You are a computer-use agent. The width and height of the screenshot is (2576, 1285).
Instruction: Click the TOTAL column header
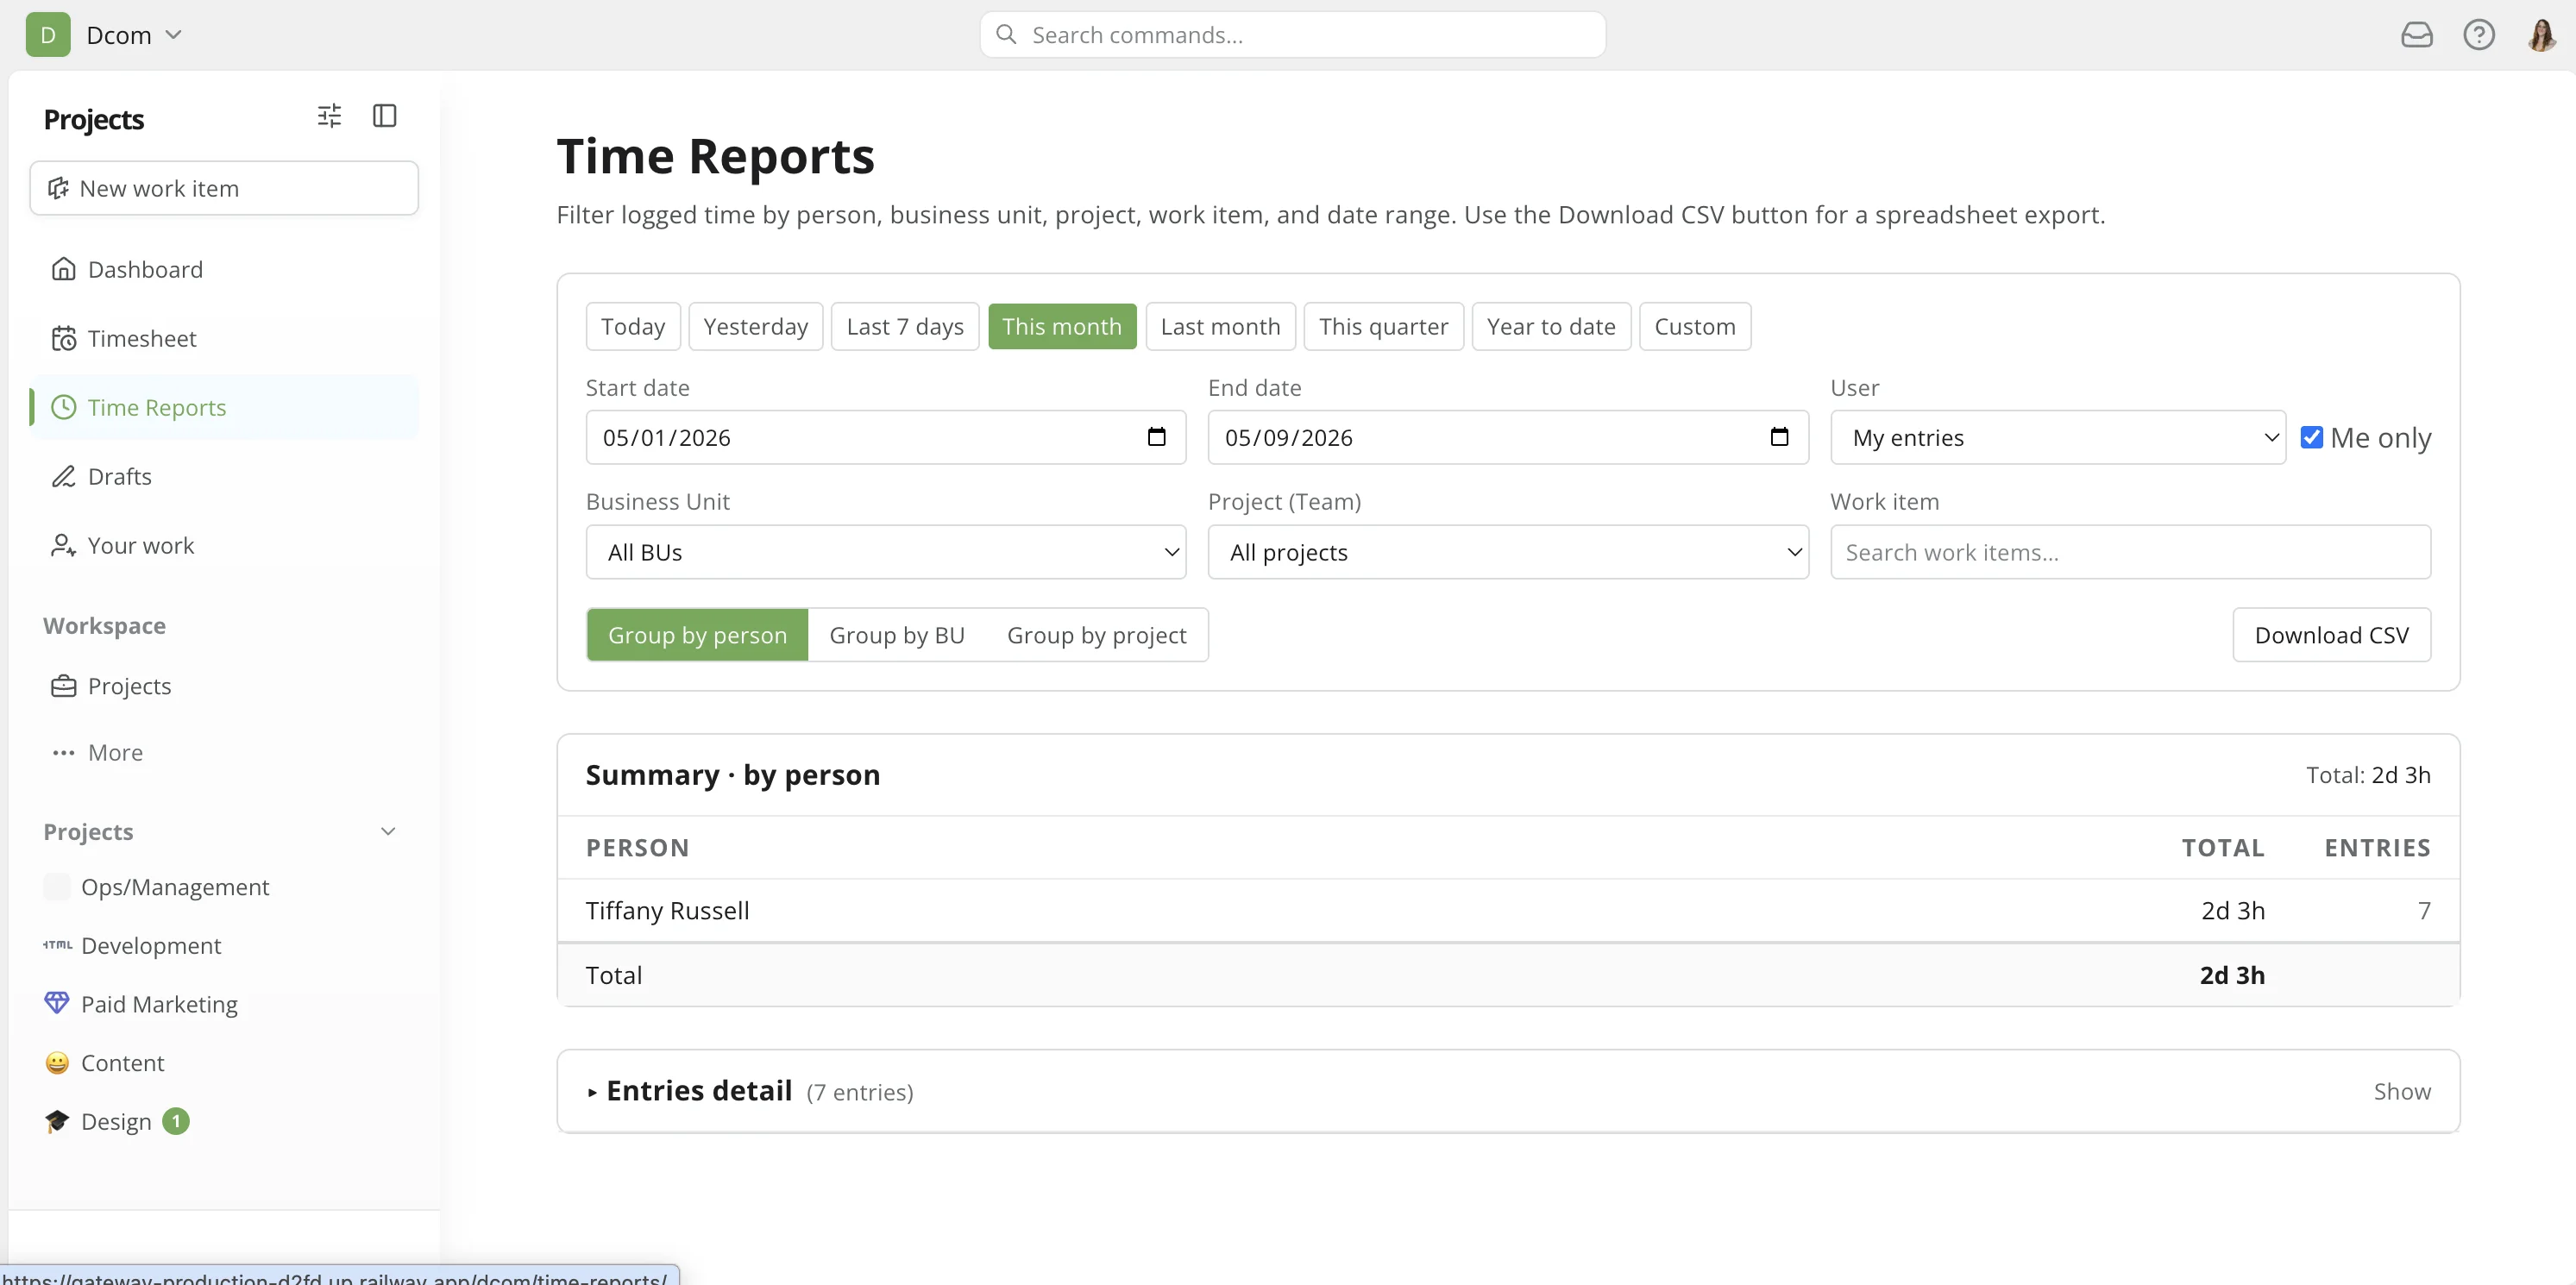(x=2223, y=848)
